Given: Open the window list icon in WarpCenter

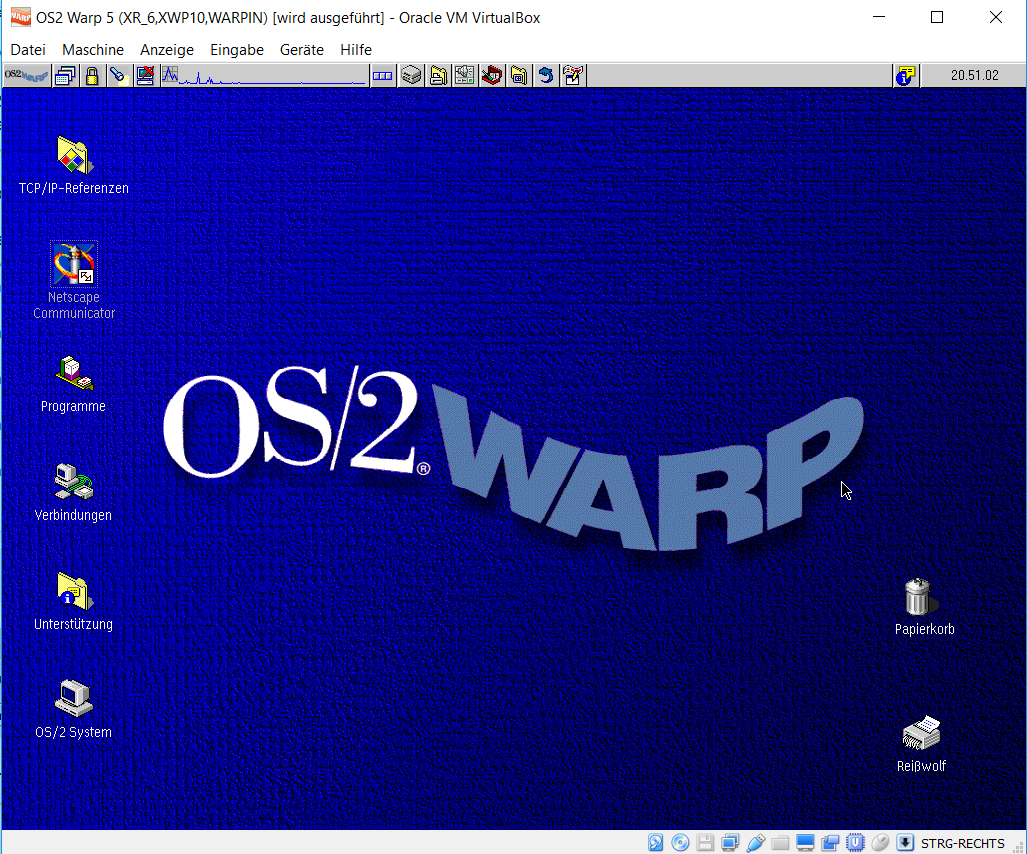Looking at the screenshot, I should (x=65, y=76).
